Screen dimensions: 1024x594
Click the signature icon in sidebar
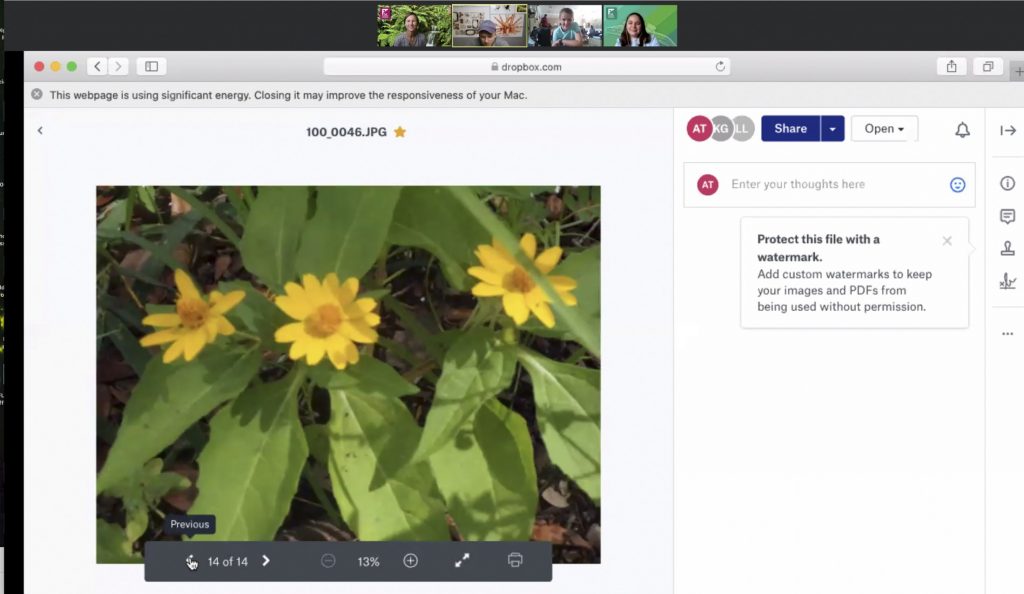(1007, 282)
